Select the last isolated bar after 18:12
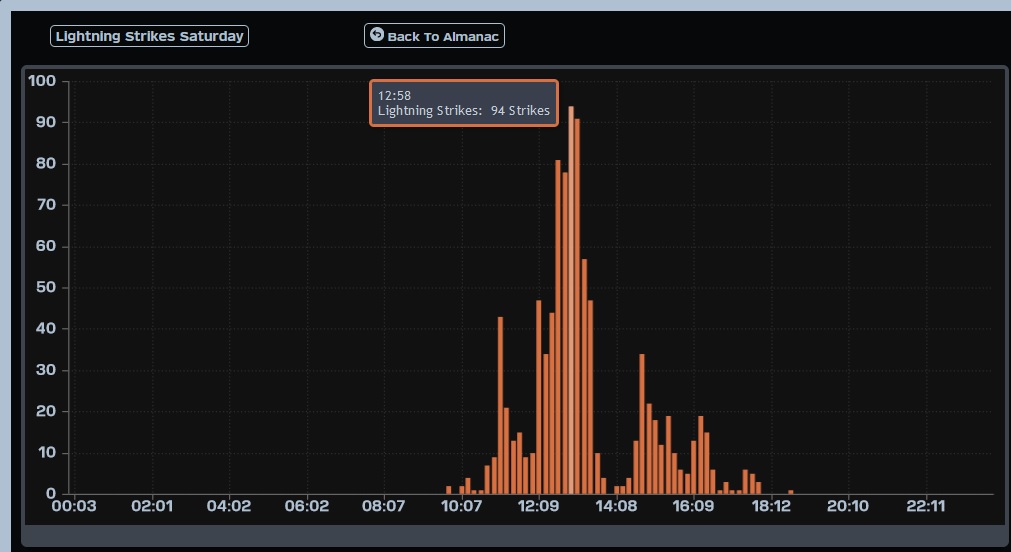This screenshot has width=1011, height=552. [791, 492]
